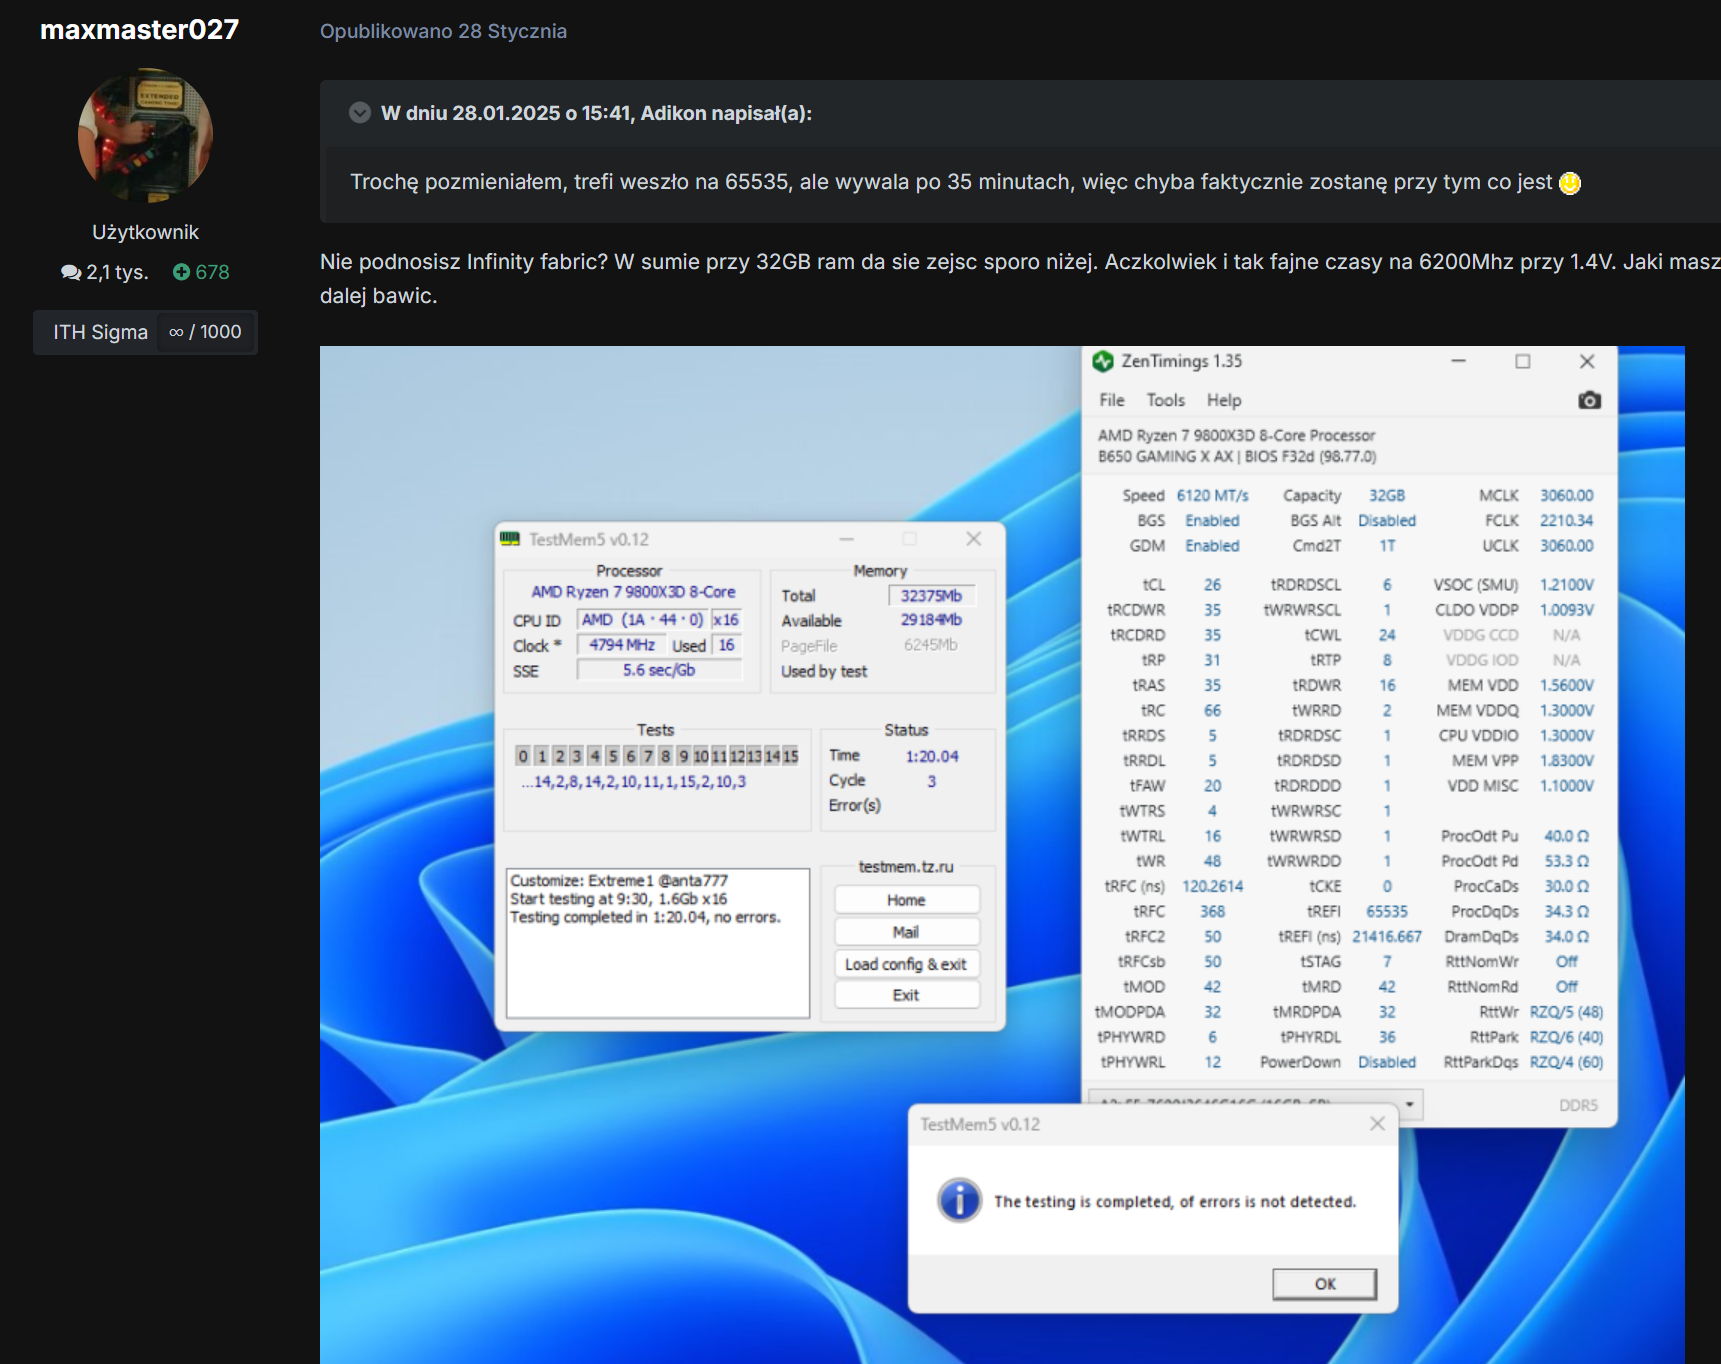Click the tCL value 26
The height and width of the screenshot is (1364, 1721).
pos(1212,584)
